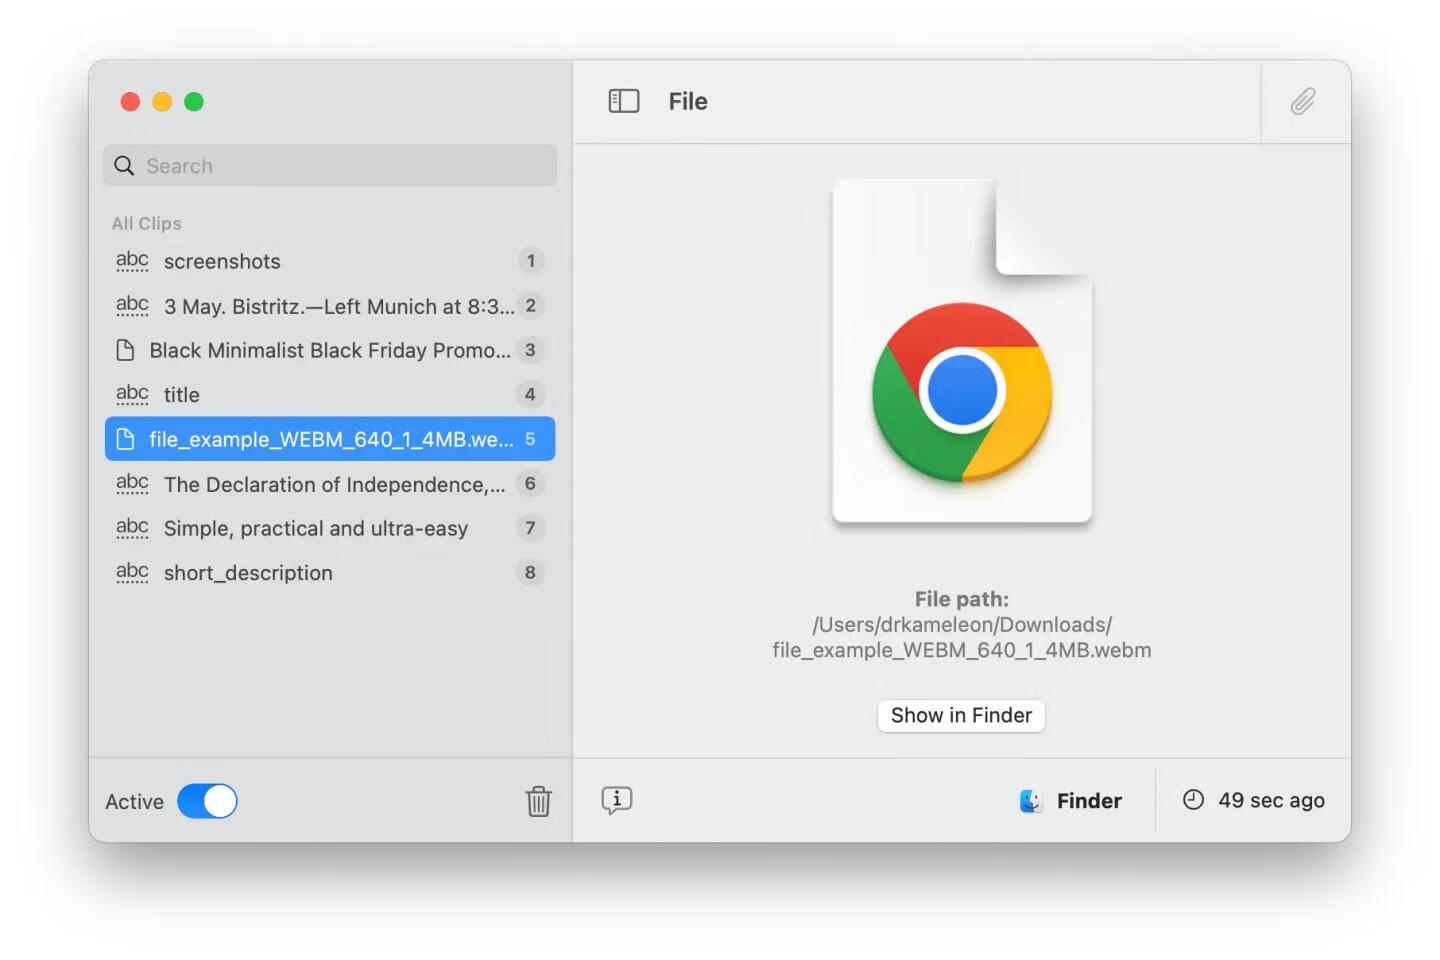Select 'Simple, practical and ultra-easy' clip

coord(315,528)
